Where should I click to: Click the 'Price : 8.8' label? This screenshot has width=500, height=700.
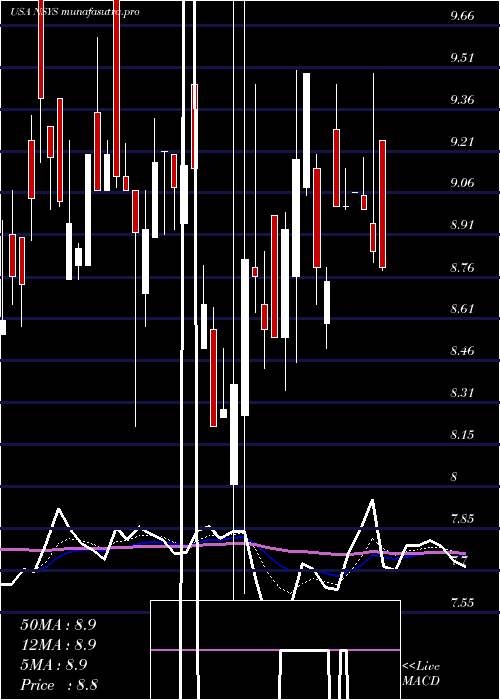59,685
